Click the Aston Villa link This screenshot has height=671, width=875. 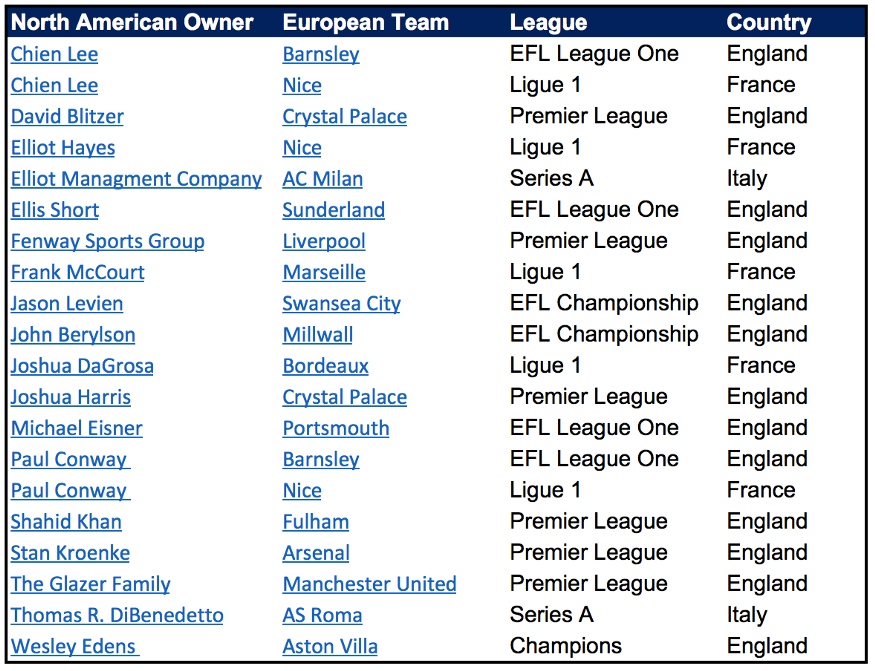[330, 646]
